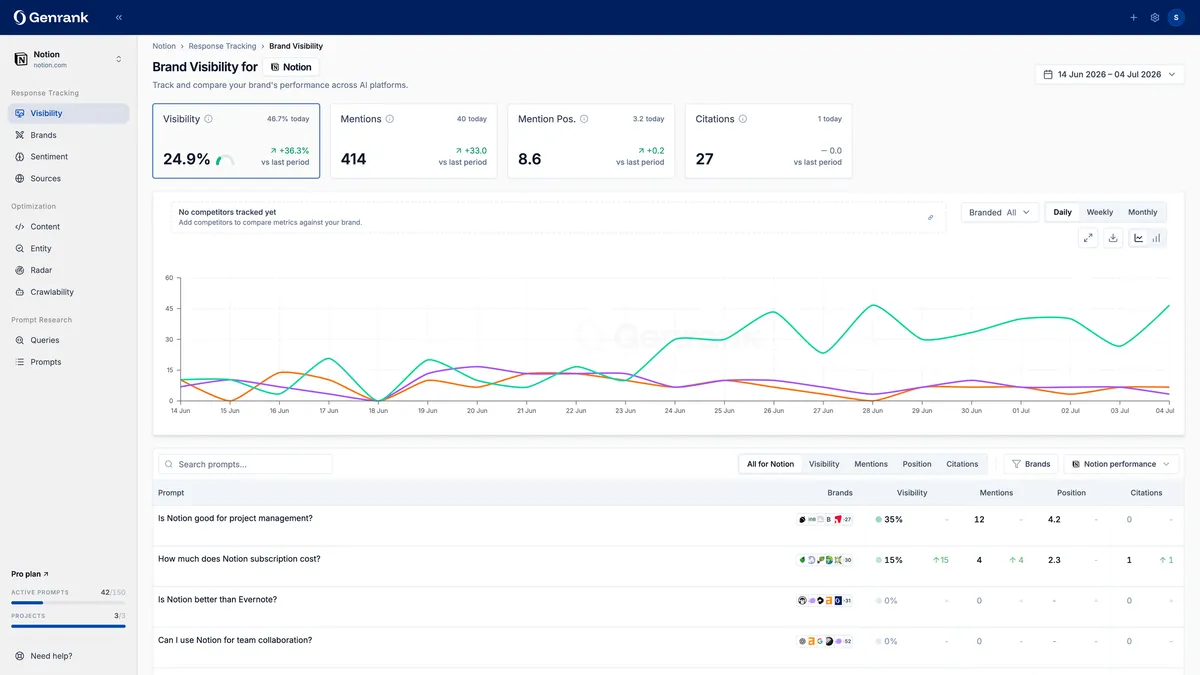
Task: Click the Pro plan link
Action: (x=30, y=574)
